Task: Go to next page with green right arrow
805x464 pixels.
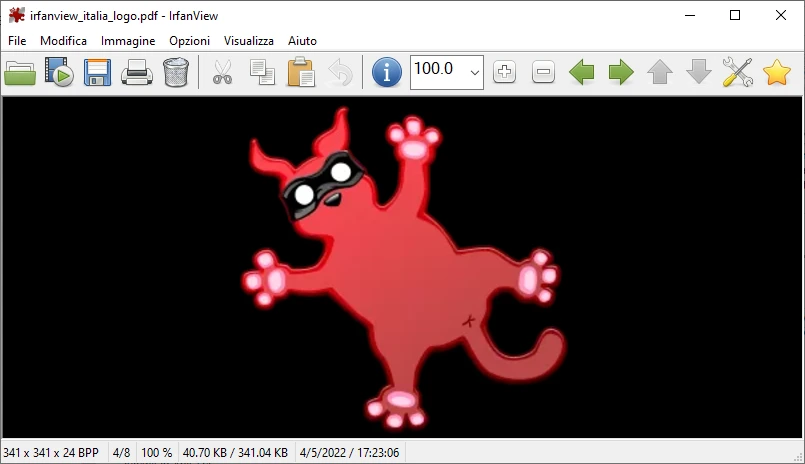Action: pos(621,72)
